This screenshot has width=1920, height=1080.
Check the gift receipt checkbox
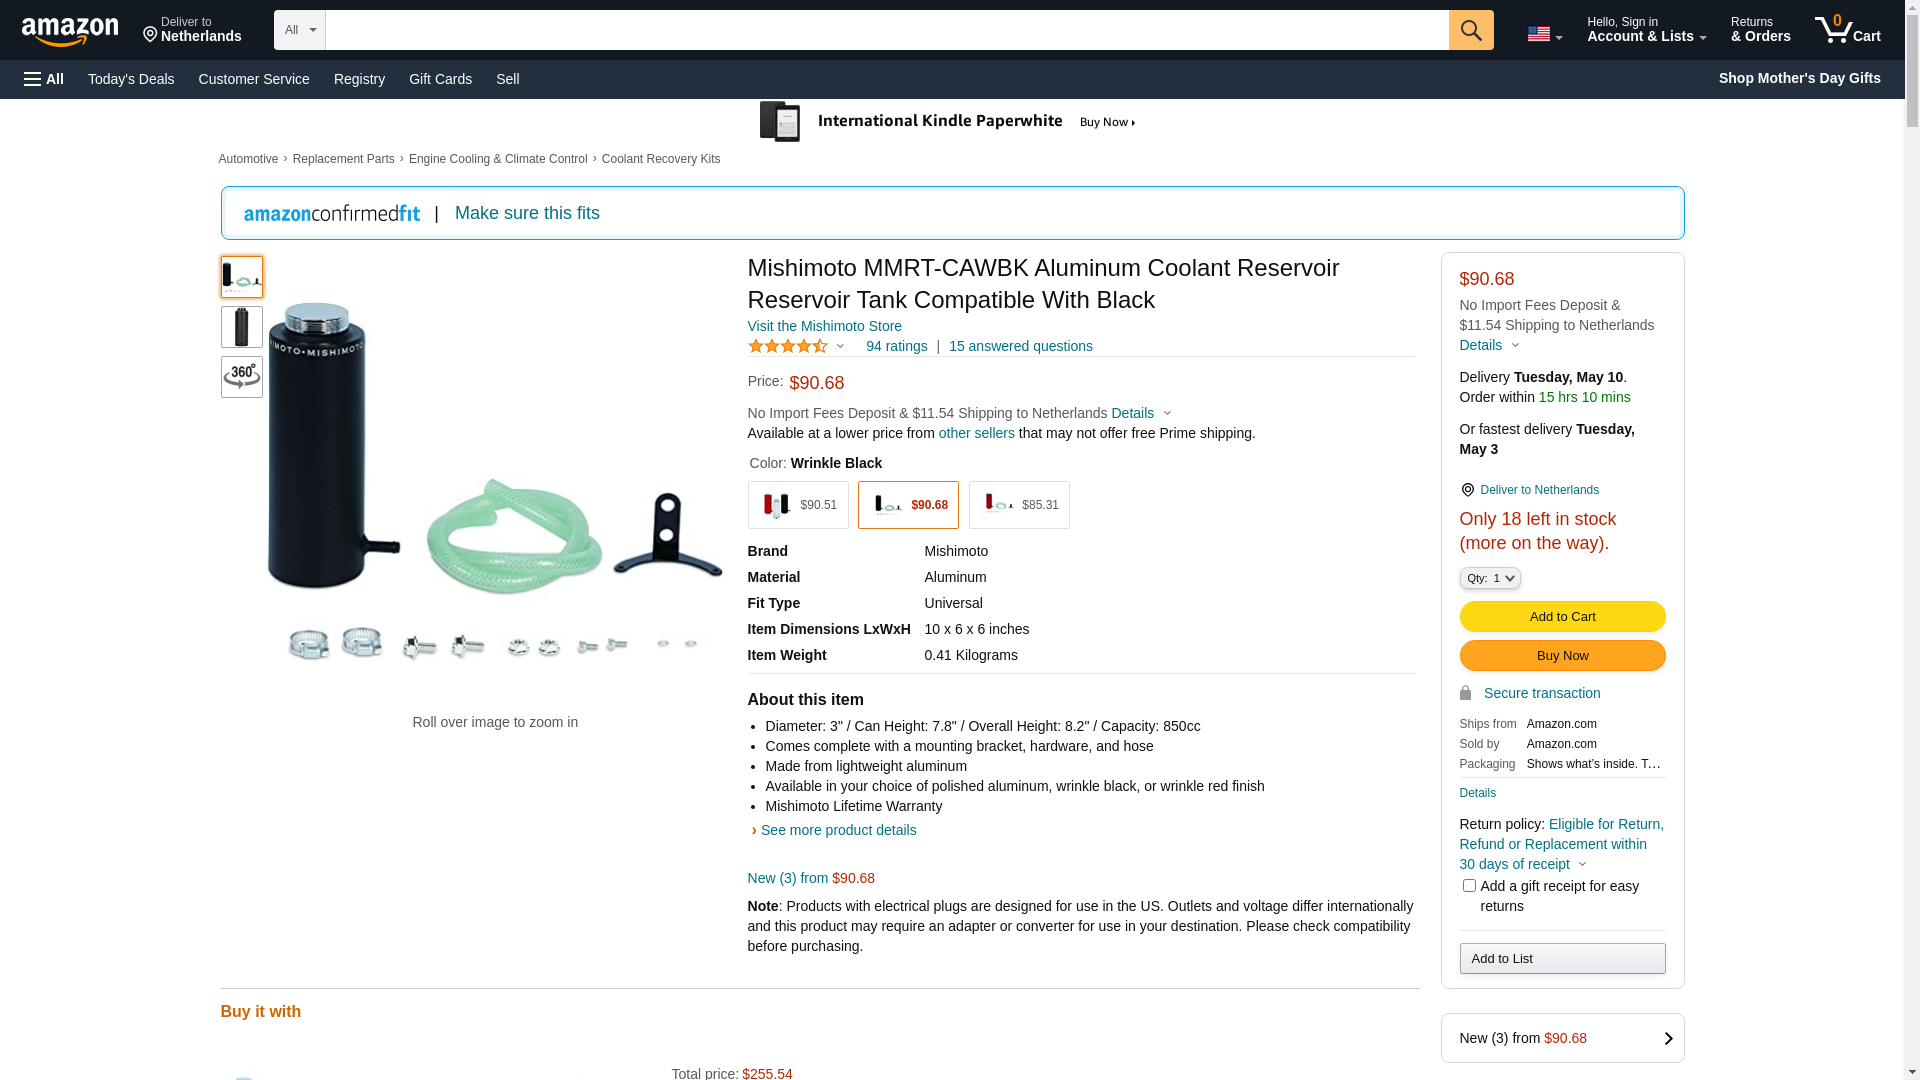coord(1469,886)
